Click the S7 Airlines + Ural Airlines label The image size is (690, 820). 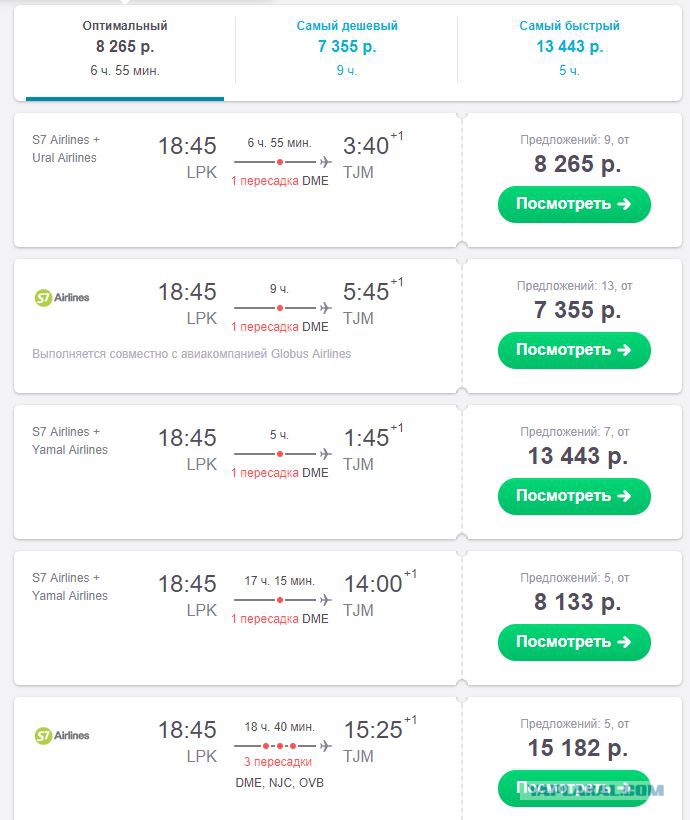(66, 149)
